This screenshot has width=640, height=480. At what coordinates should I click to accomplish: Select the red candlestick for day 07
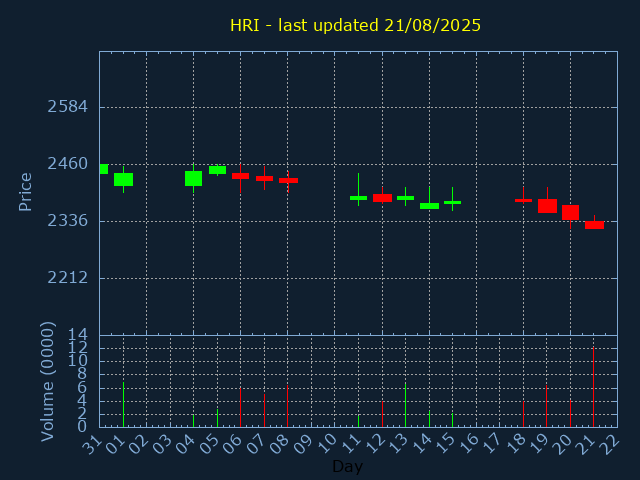(264, 178)
